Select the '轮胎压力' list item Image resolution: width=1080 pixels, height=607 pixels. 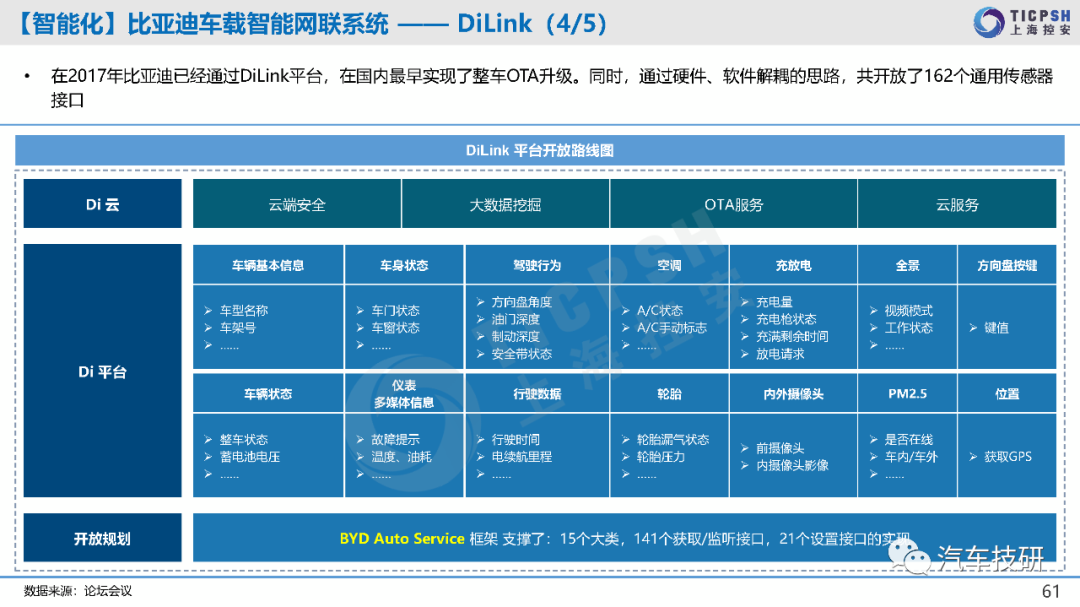tap(661, 457)
